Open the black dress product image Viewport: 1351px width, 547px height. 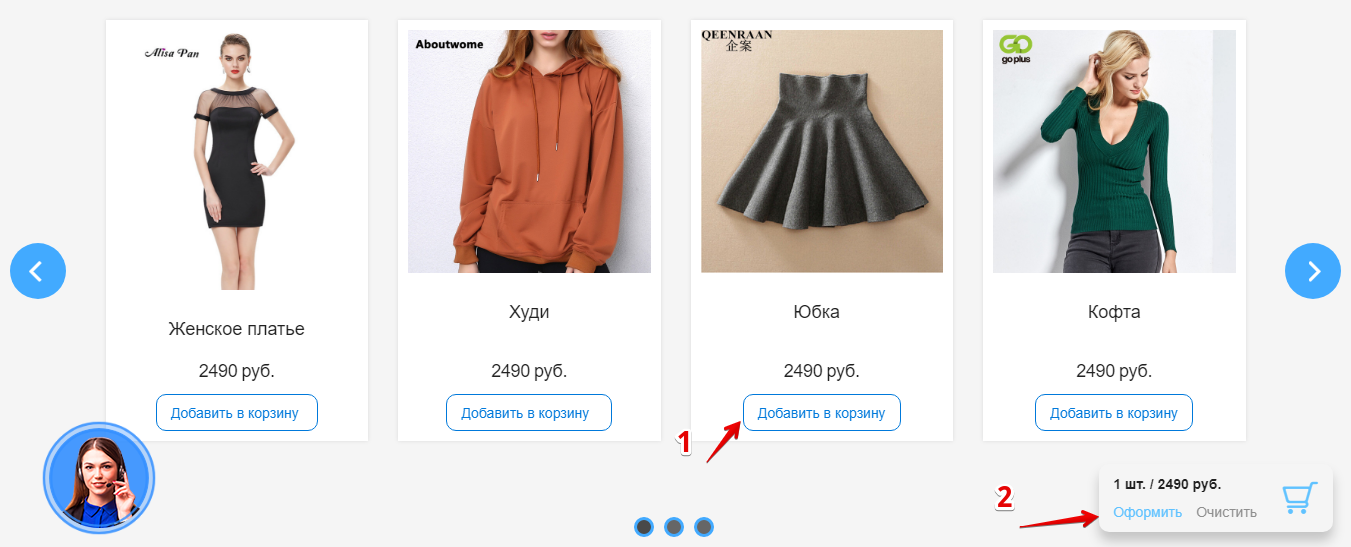[x=237, y=160]
